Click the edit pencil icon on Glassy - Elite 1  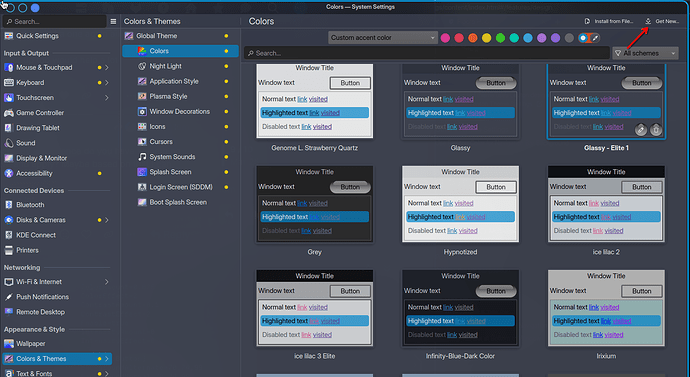click(x=641, y=129)
